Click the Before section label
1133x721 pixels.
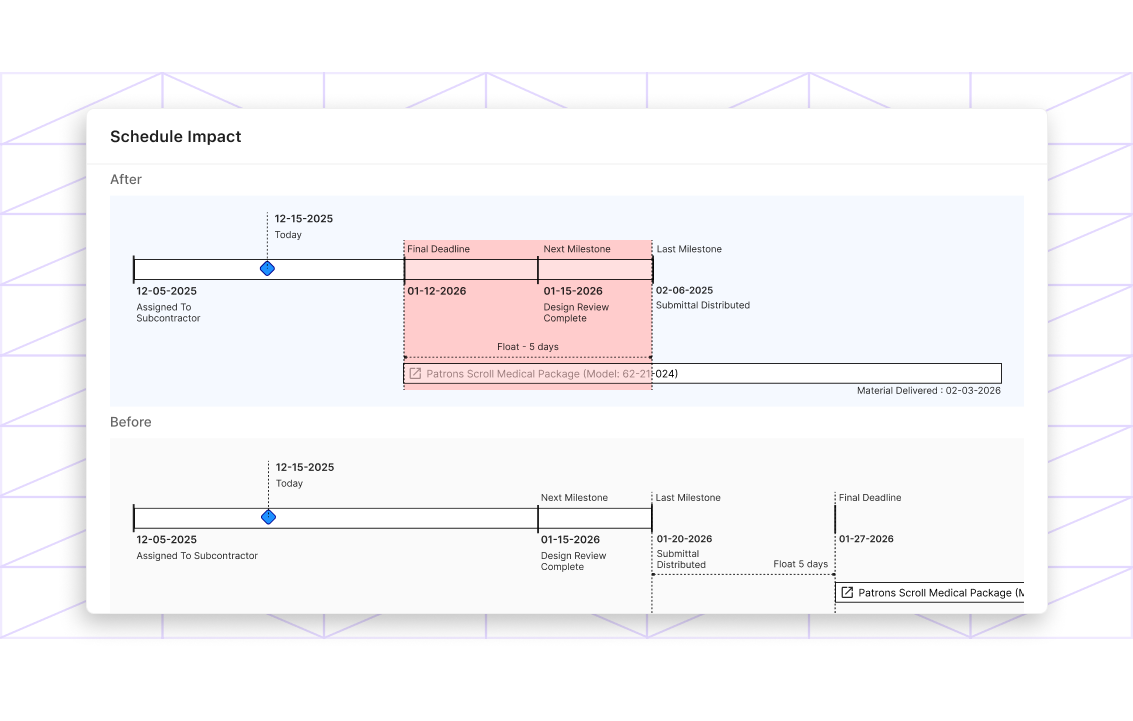pos(131,422)
